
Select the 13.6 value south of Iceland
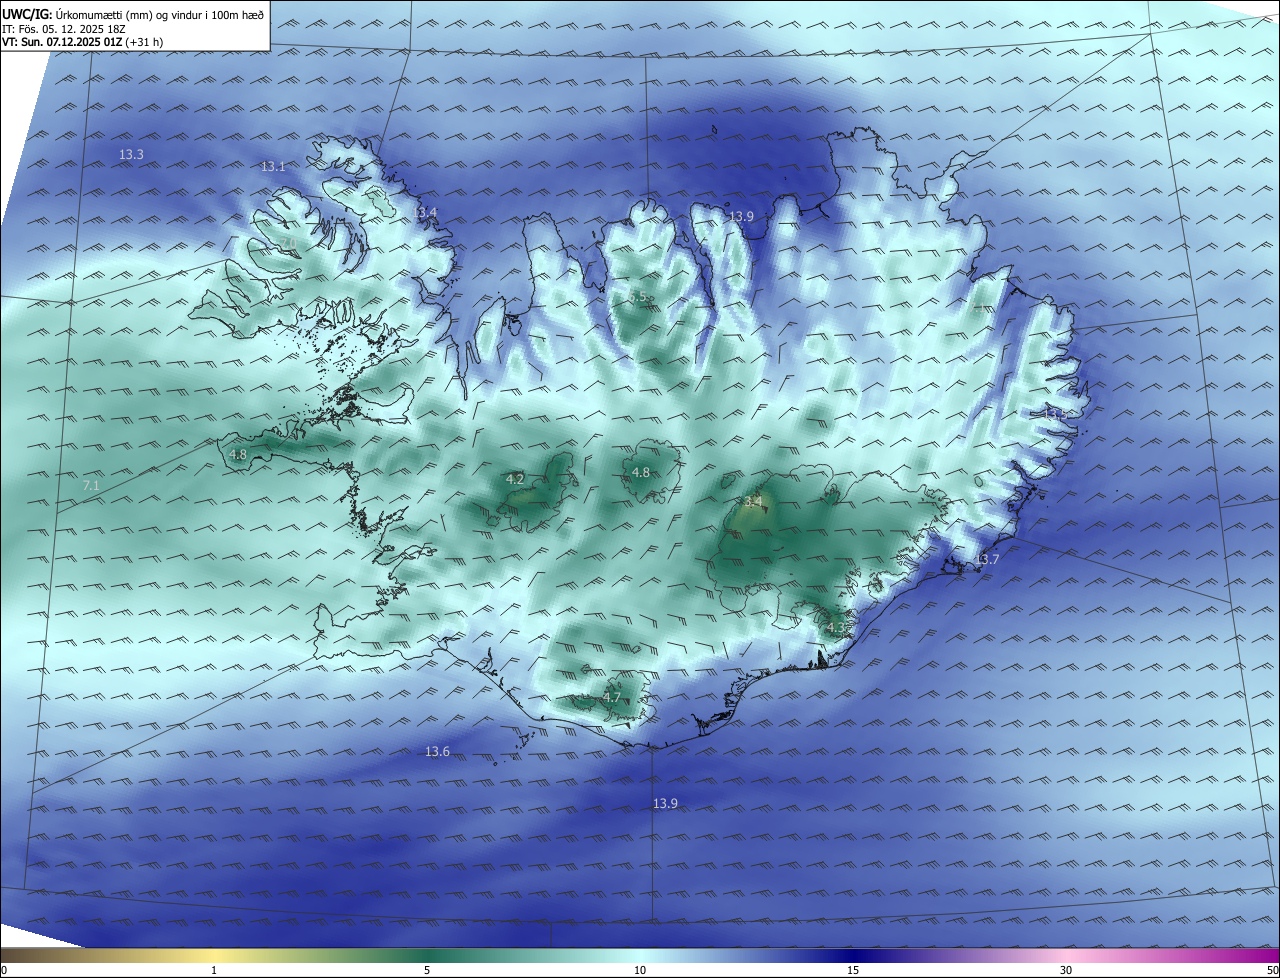click(x=437, y=751)
